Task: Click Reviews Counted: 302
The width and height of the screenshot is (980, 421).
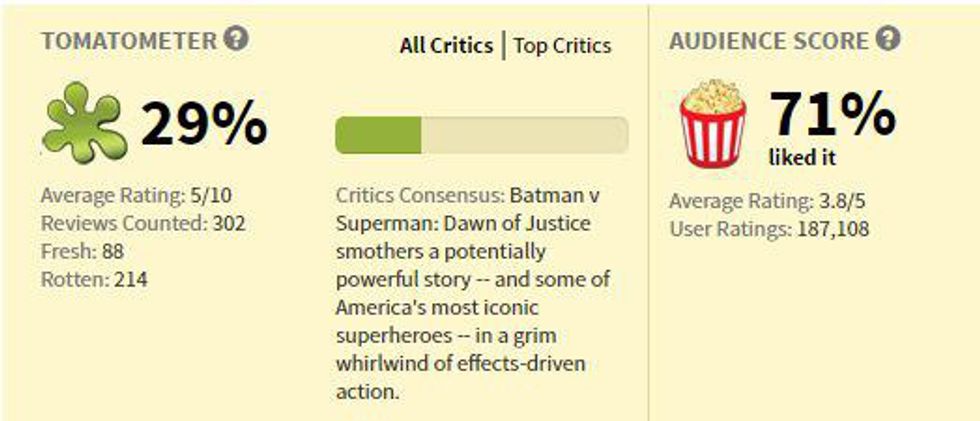Action: pos(143,223)
